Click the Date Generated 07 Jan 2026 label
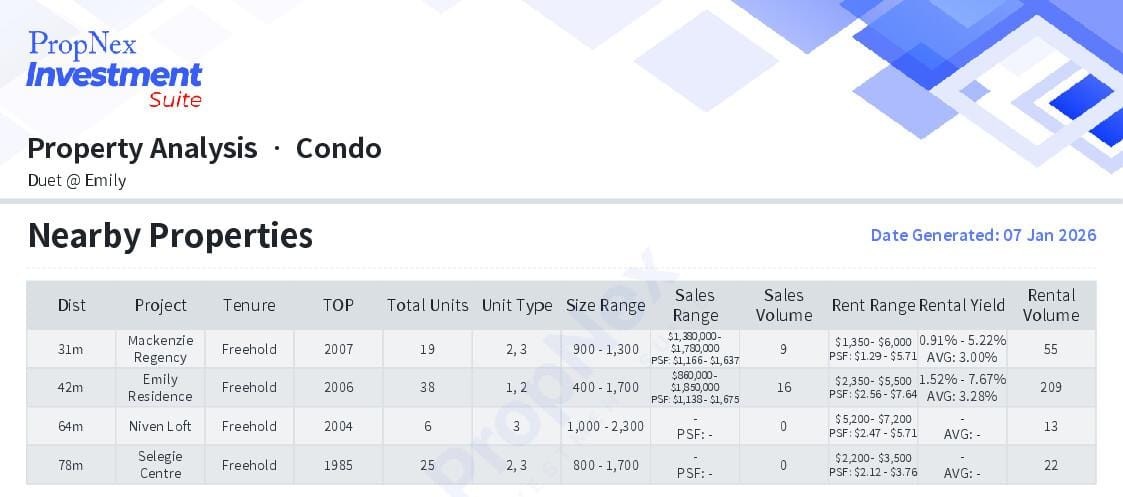Image resolution: width=1123 pixels, height=497 pixels. (x=983, y=235)
